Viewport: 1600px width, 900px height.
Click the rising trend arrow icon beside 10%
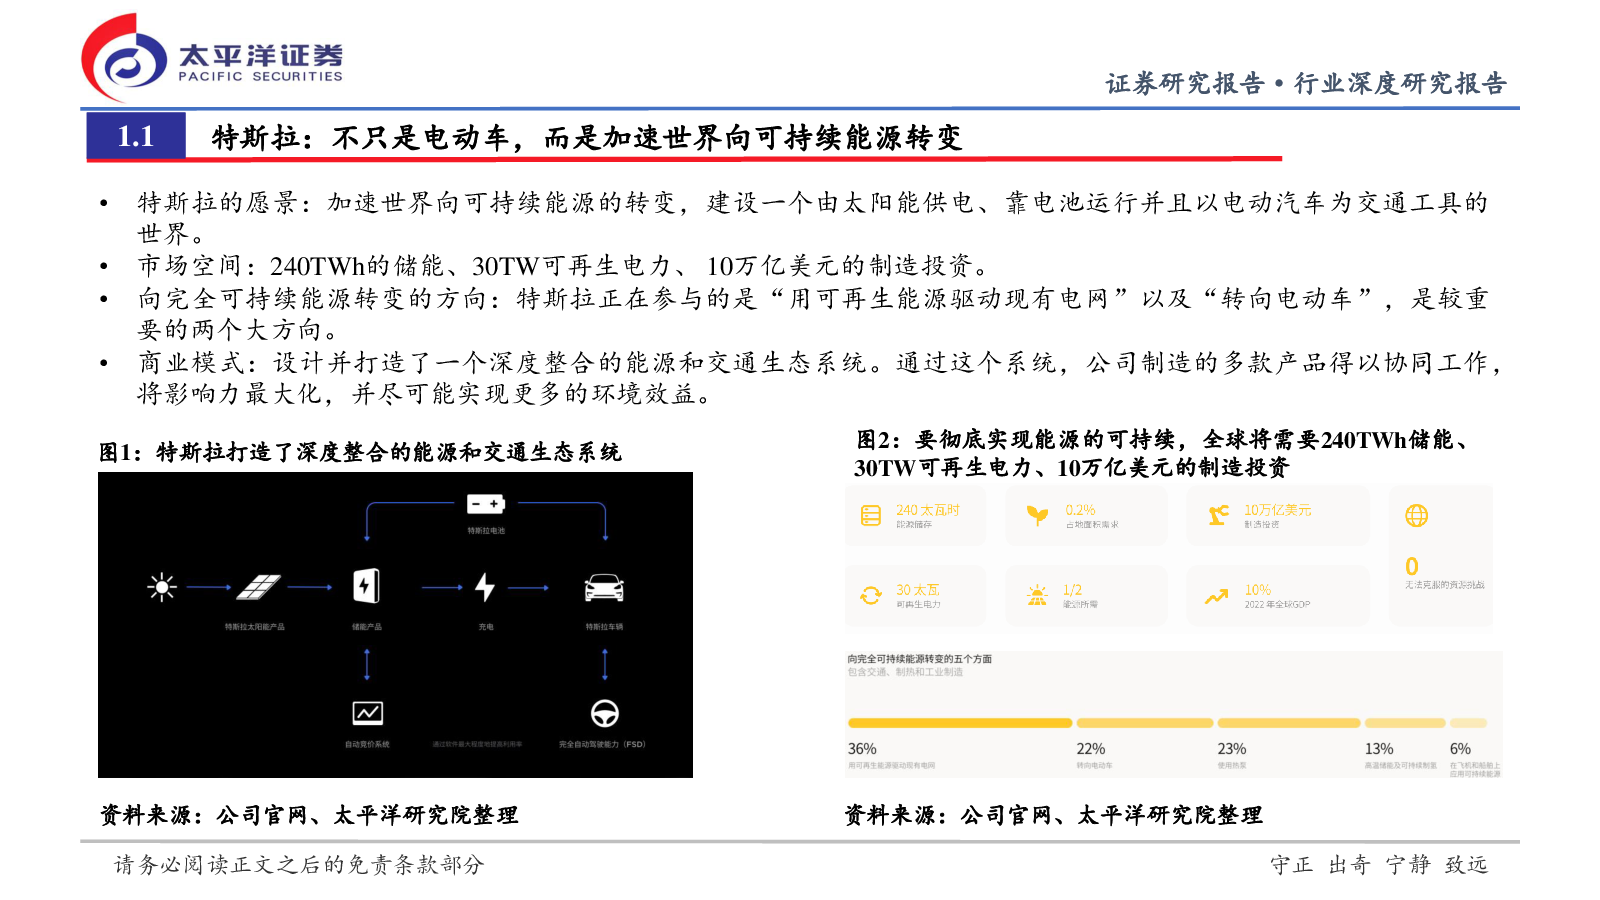pyautogui.click(x=1216, y=597)
